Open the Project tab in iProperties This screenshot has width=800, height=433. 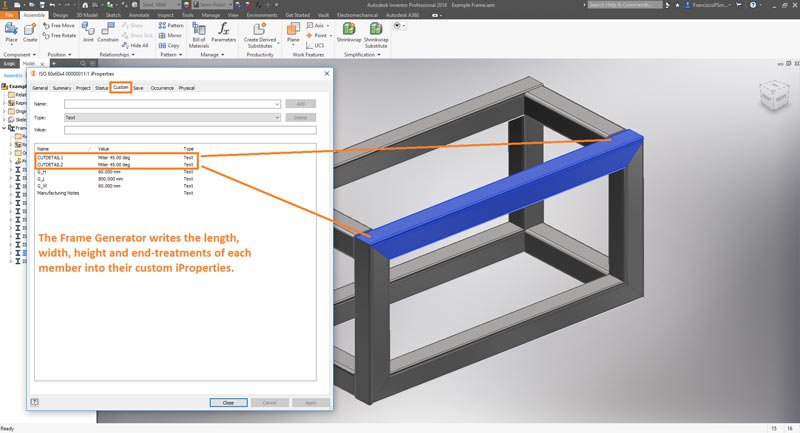click(x=83, y=88)
